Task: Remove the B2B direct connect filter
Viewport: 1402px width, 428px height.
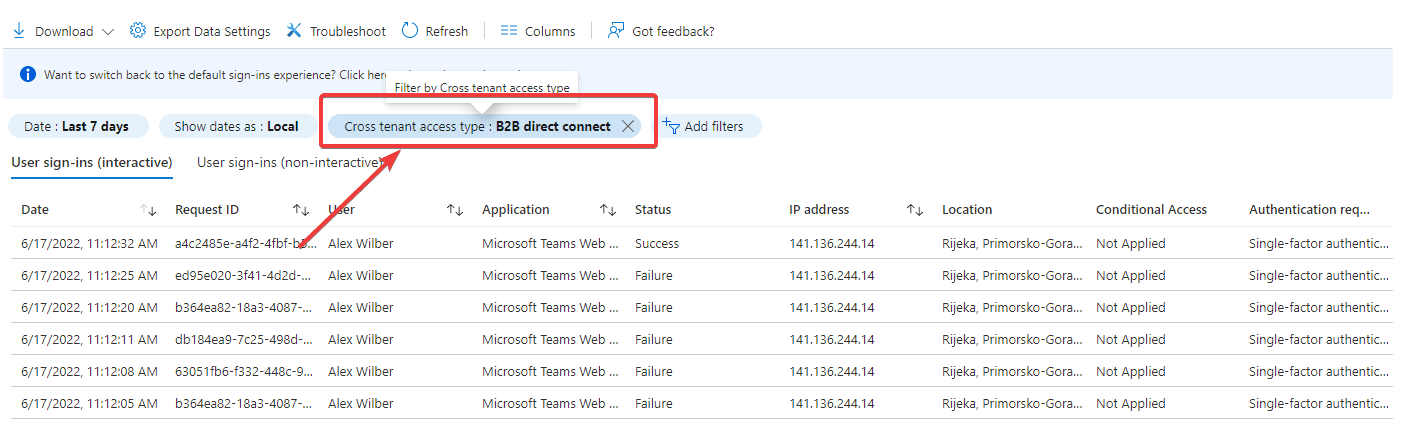Action: click(628, 126)
